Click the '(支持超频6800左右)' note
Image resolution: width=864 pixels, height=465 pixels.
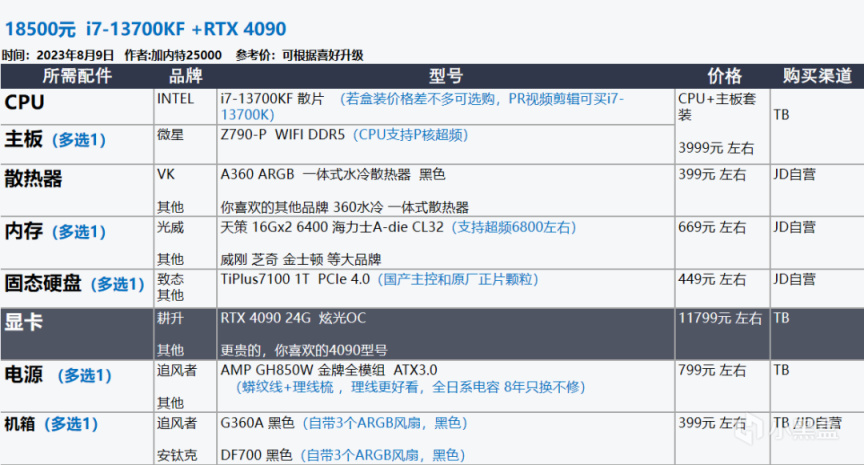tap(514, 227)
